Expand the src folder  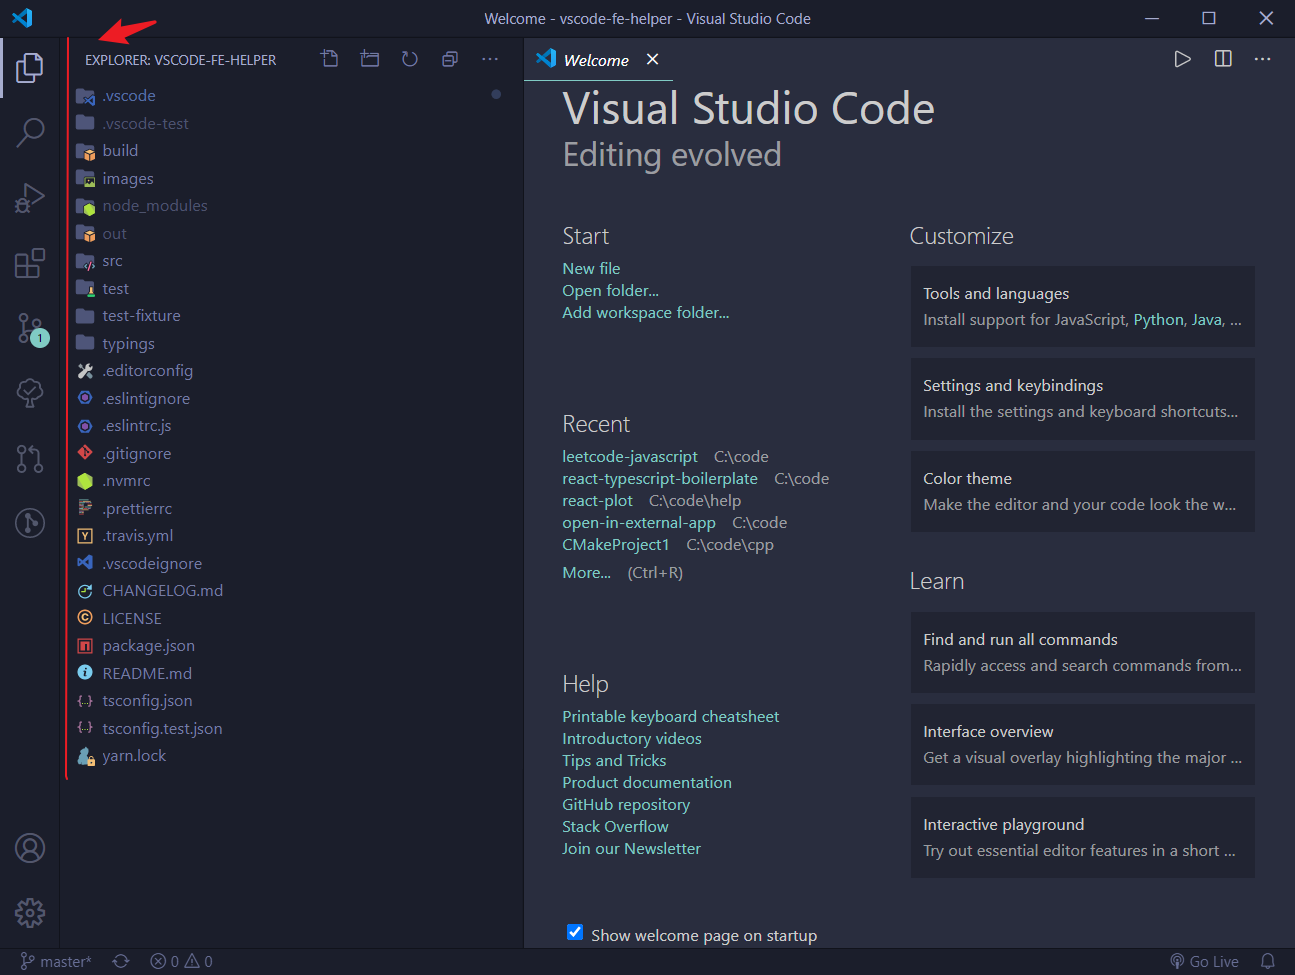[112, 260]
